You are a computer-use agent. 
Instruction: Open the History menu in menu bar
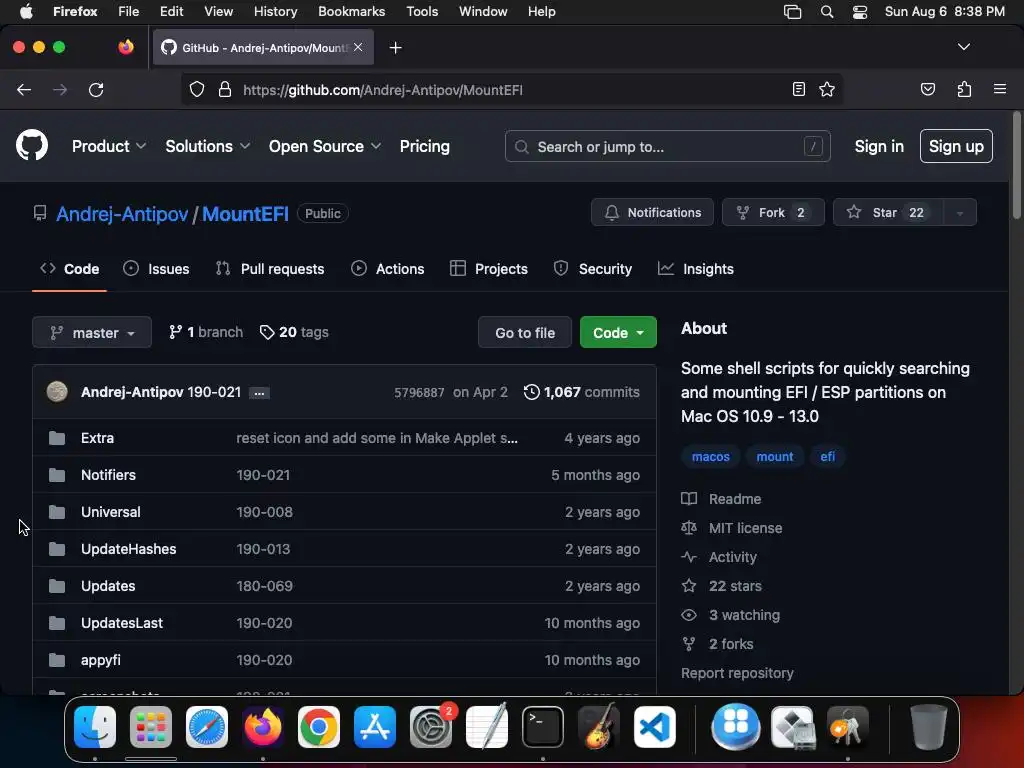275,12
